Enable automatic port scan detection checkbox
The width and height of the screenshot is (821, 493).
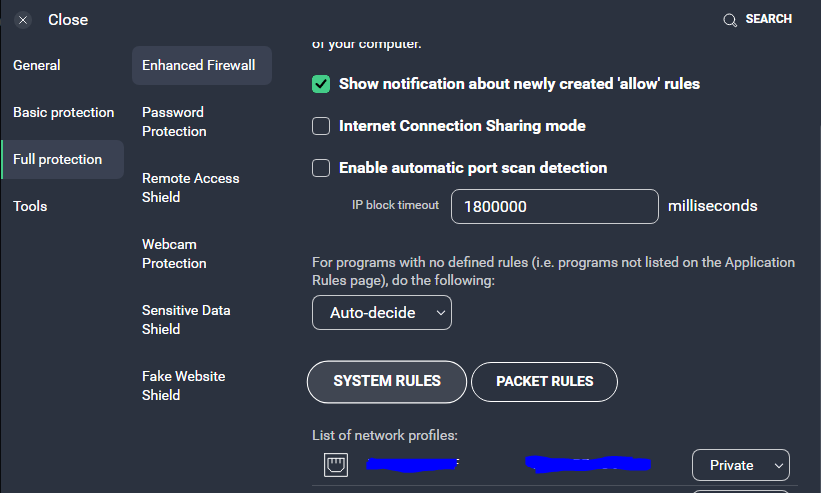point(321,168)
